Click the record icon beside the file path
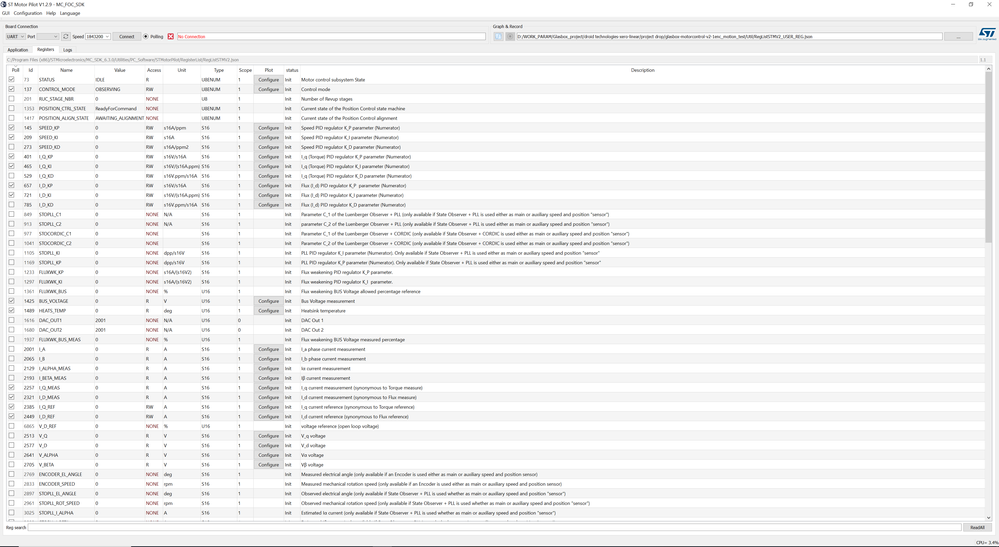Image resolution: width=999 pixels, height=547 pixels. point(510,37)
